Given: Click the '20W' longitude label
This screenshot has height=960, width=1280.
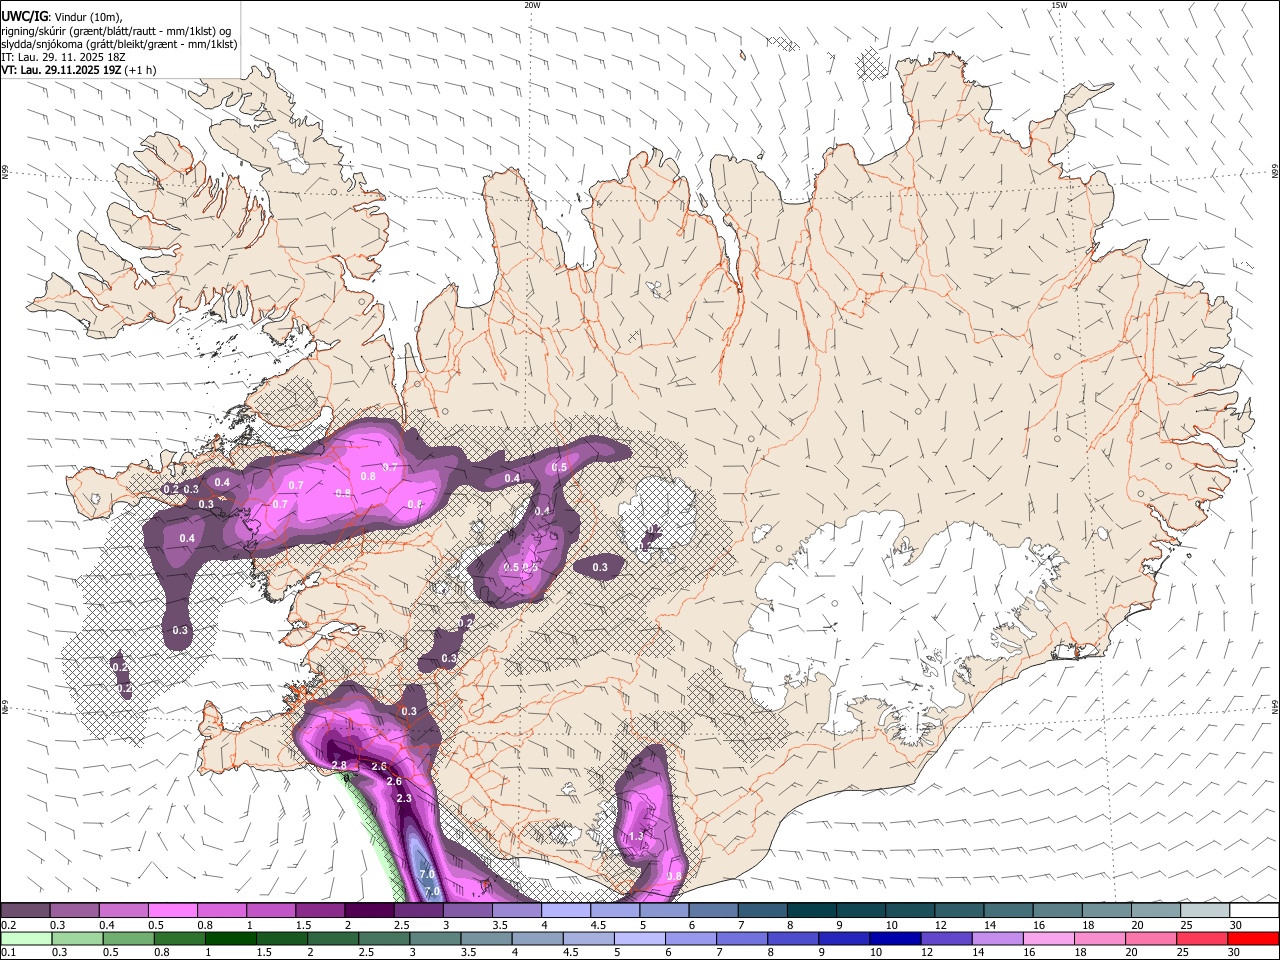Looking at the screenshot, I should pos(532,5).
